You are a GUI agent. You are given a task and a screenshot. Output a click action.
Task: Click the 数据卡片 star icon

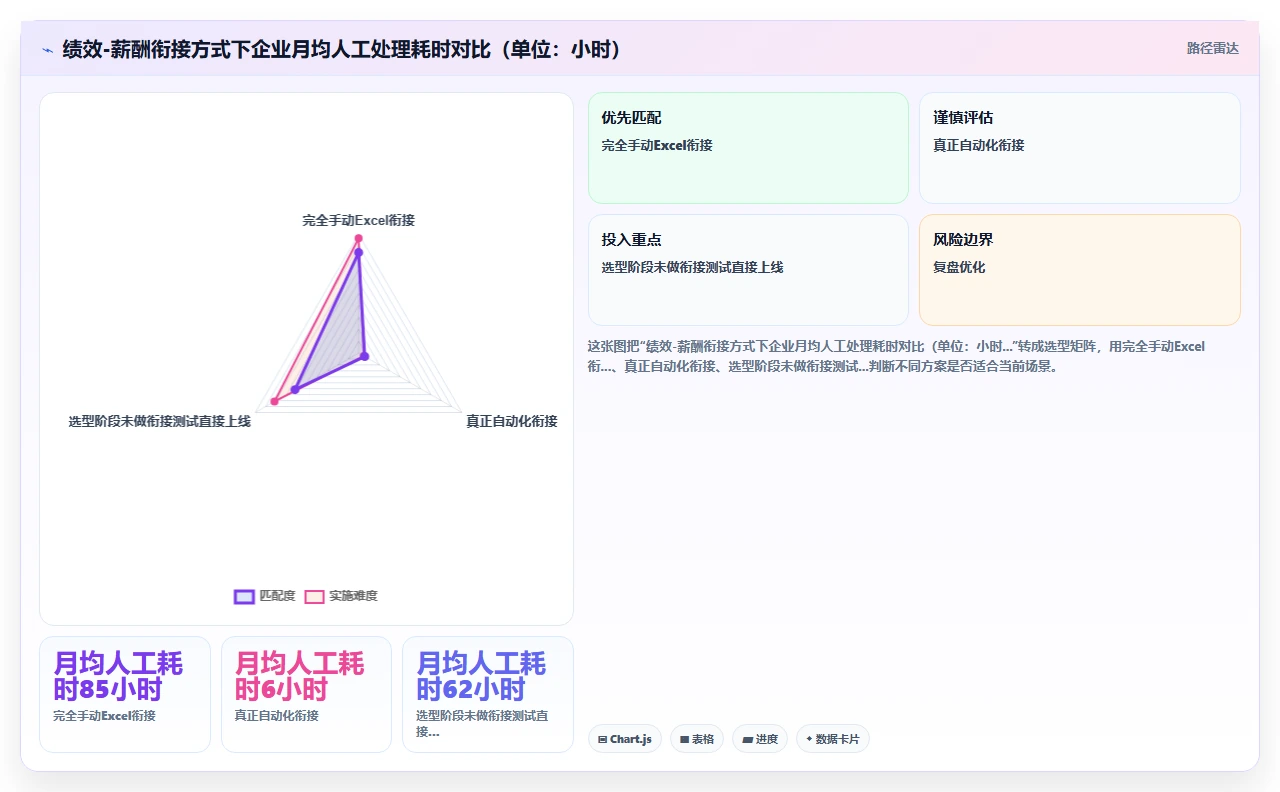click(809, 739)
